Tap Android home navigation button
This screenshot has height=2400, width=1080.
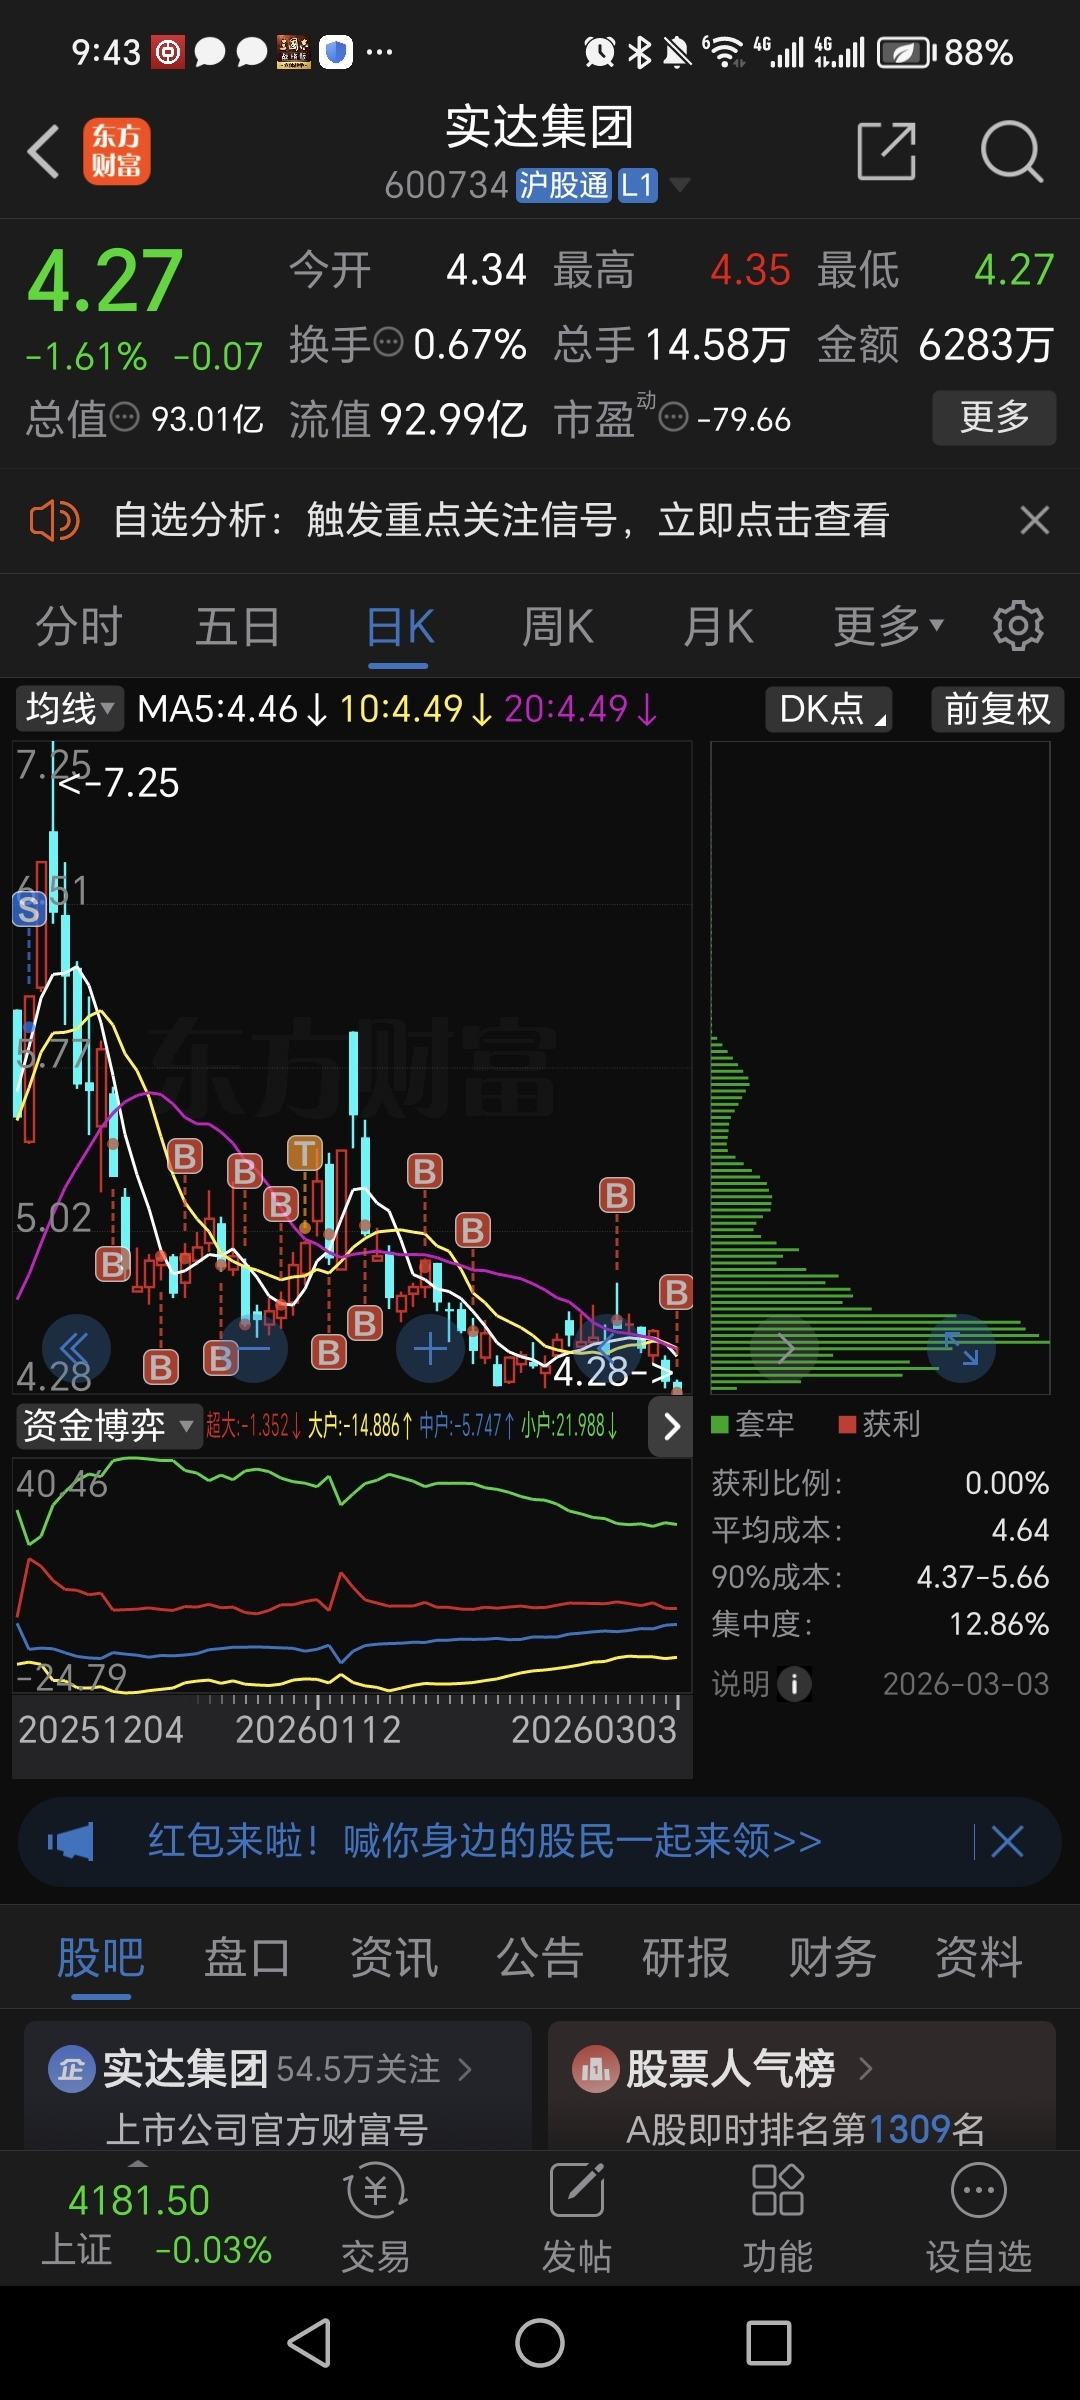coord(540,2343)
